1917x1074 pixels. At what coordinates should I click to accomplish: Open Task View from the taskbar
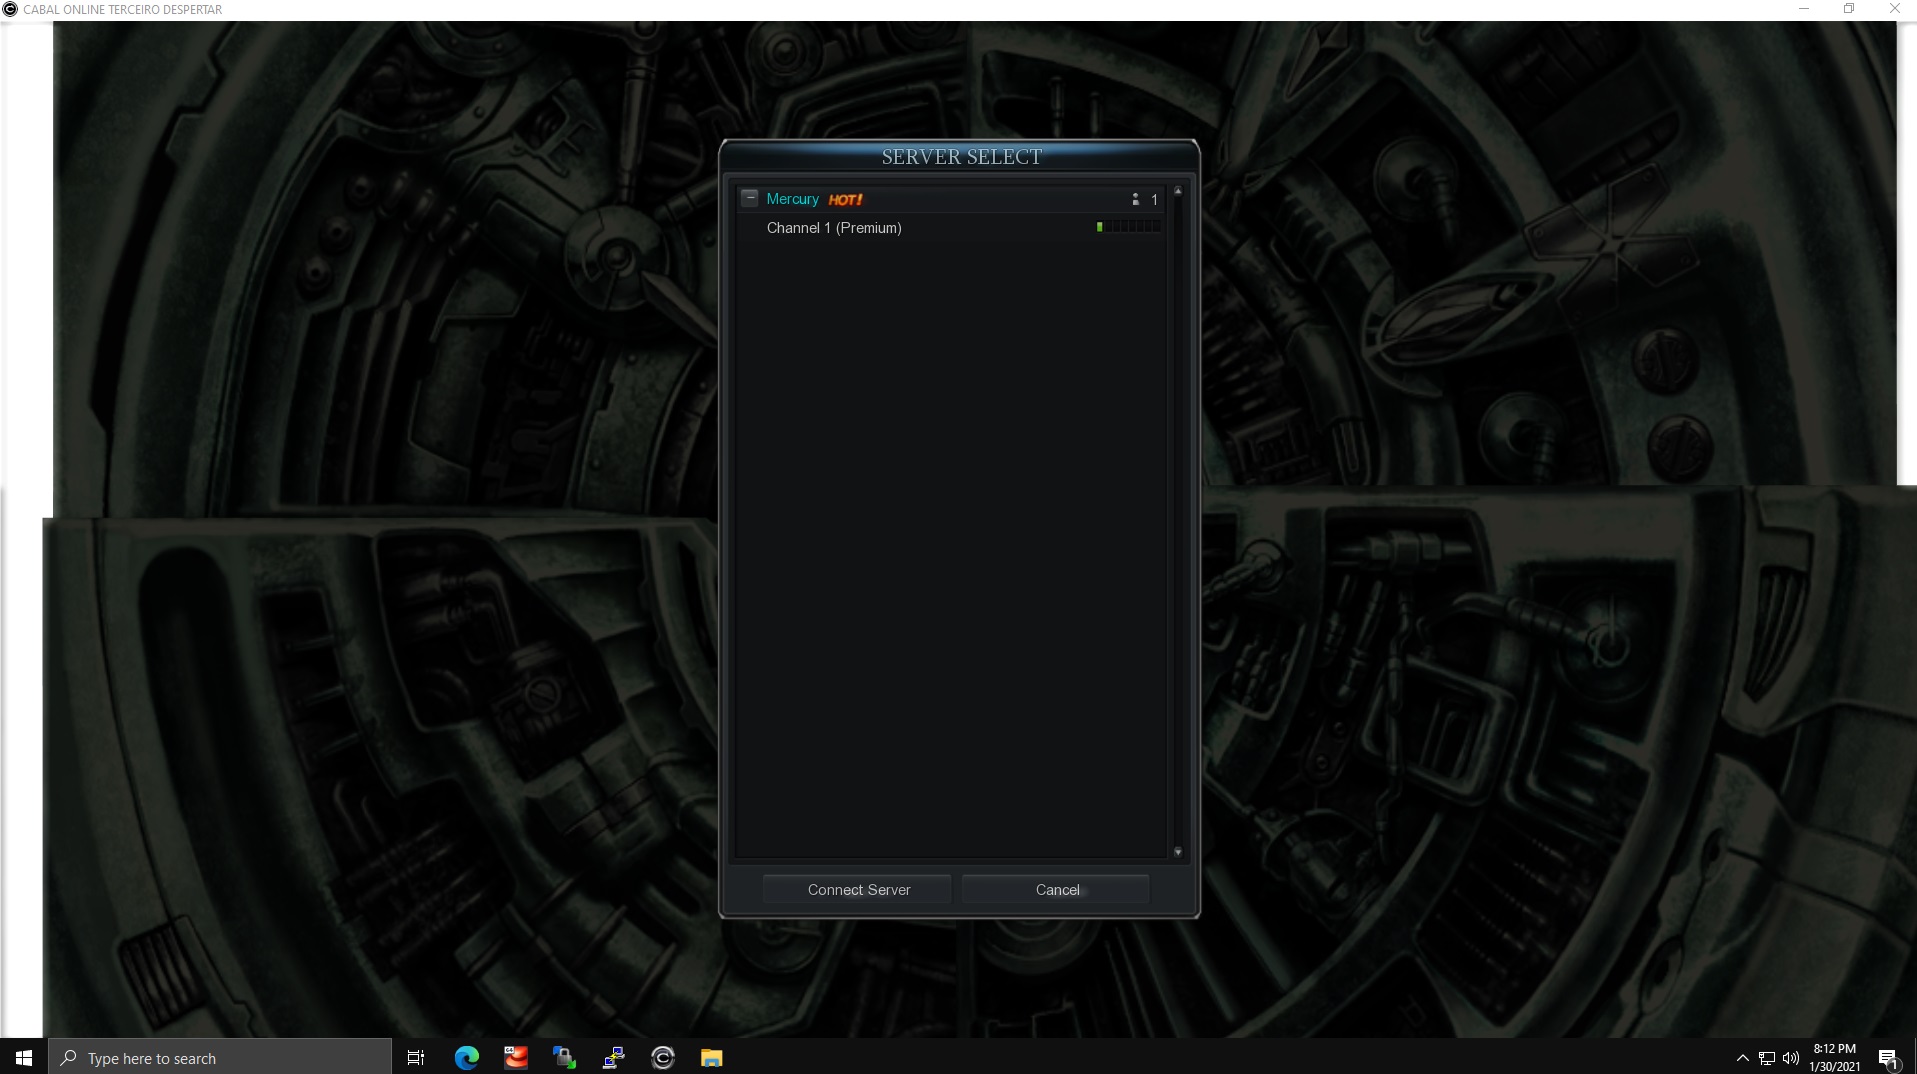[416, 1057]
